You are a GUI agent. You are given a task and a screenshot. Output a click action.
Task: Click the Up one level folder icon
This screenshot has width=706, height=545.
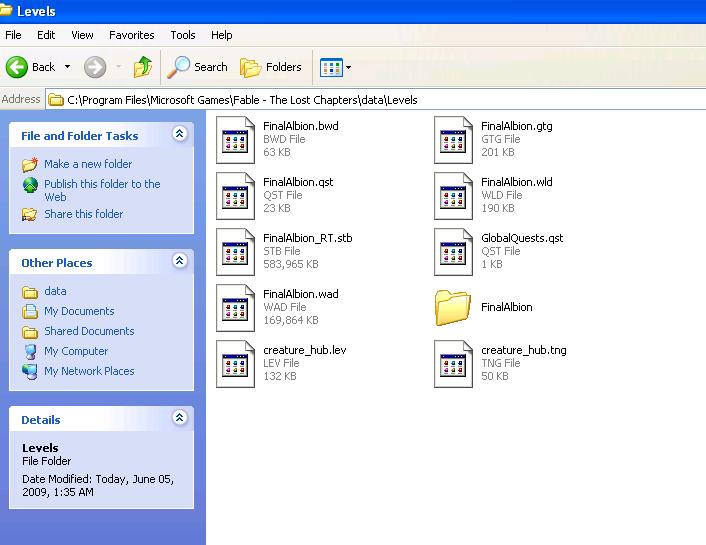coord(143,67)
